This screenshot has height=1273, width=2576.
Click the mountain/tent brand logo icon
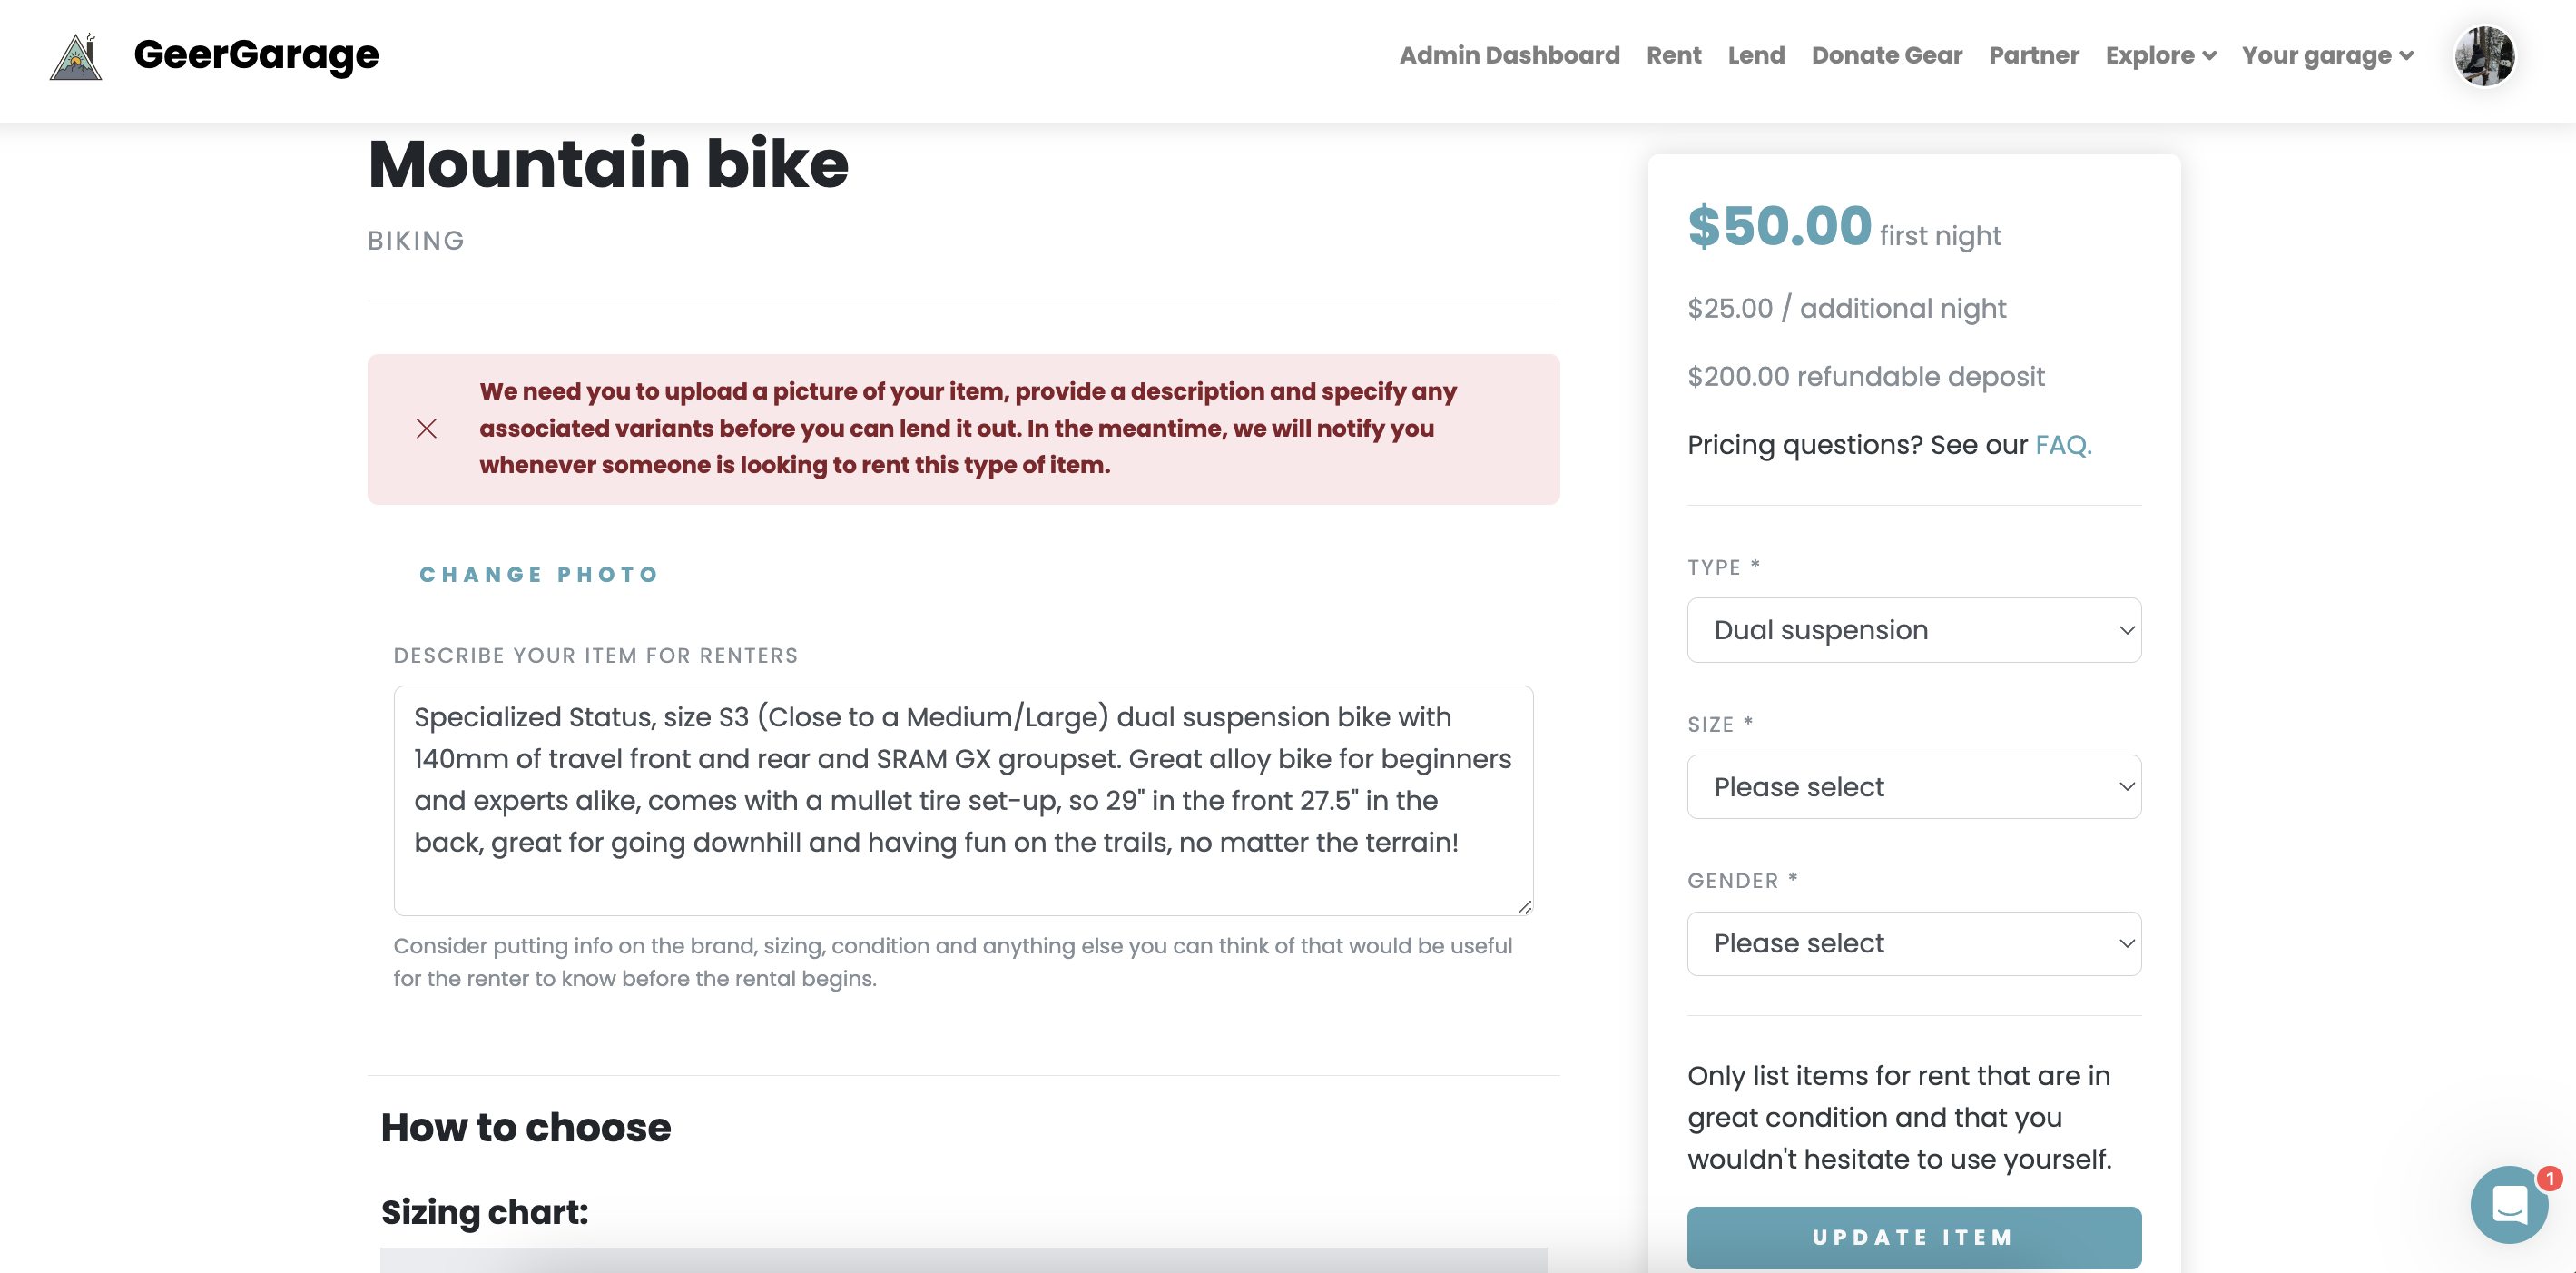[77, 56]
